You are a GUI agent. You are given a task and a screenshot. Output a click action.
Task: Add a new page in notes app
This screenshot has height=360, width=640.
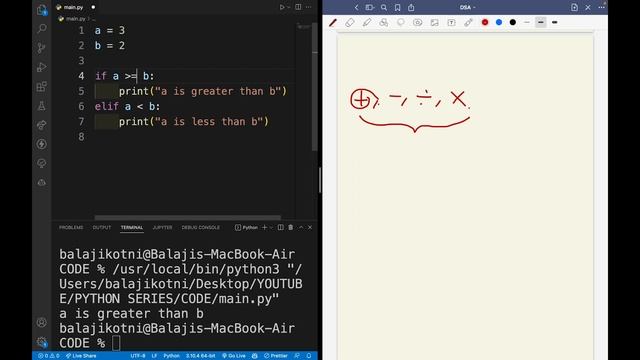coord(574,7)
